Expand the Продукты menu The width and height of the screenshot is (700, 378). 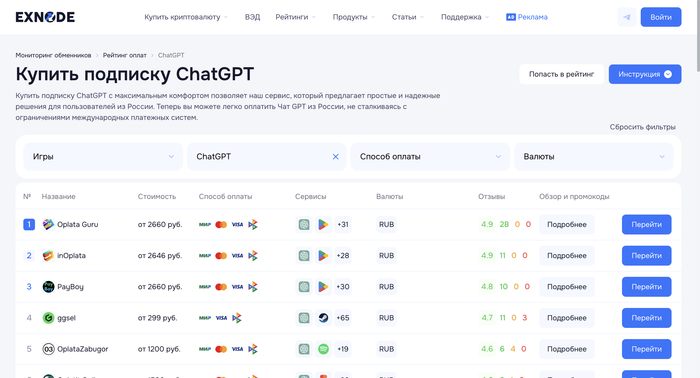pos(354,17)
